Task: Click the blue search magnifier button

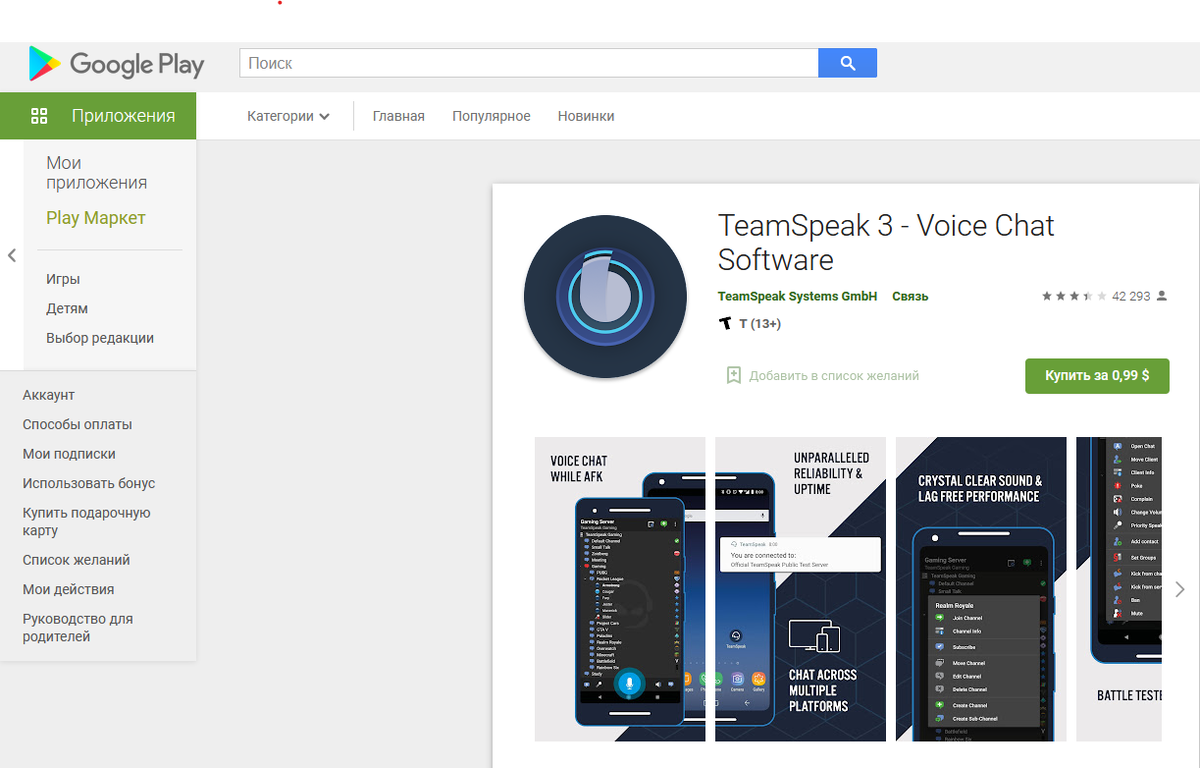Action: pyautogui.click(x=848, y=63)
